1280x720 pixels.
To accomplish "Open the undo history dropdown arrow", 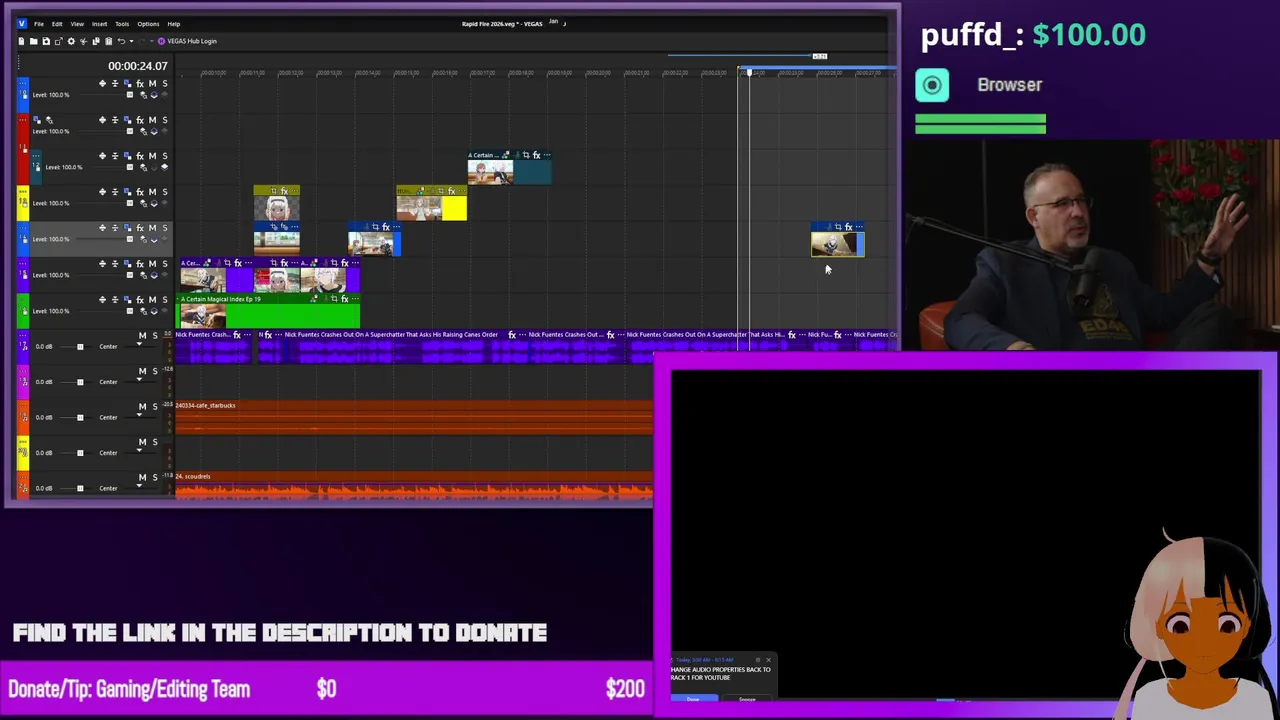I will point(129,41).
